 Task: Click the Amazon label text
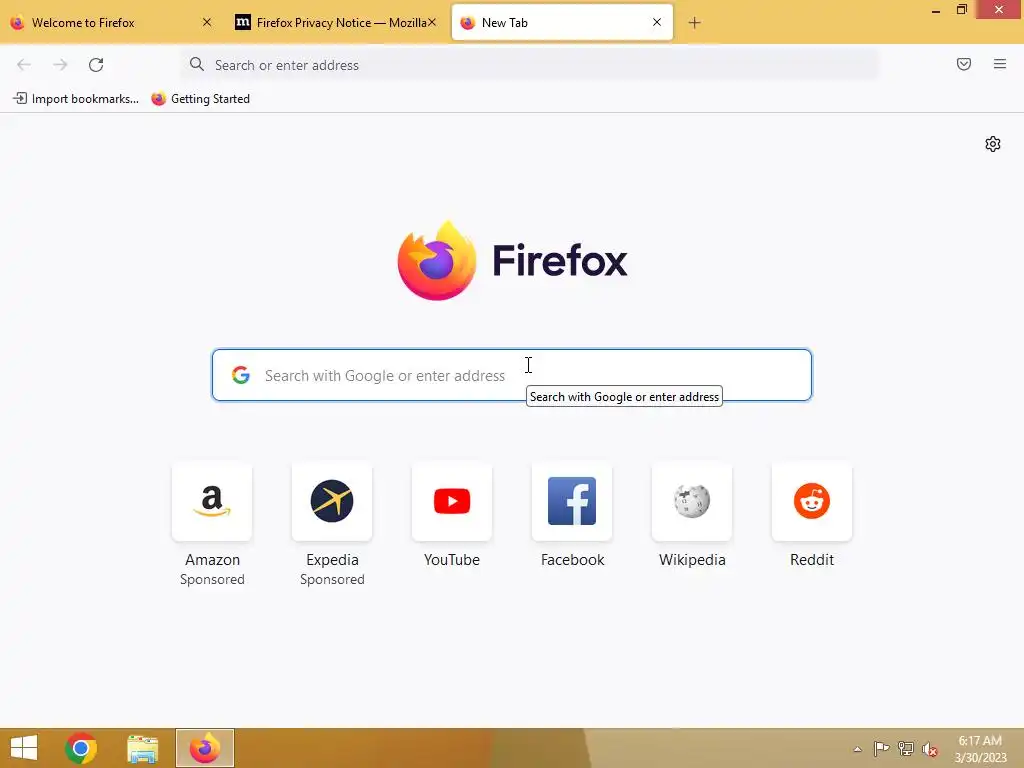[x=212, y=560]
